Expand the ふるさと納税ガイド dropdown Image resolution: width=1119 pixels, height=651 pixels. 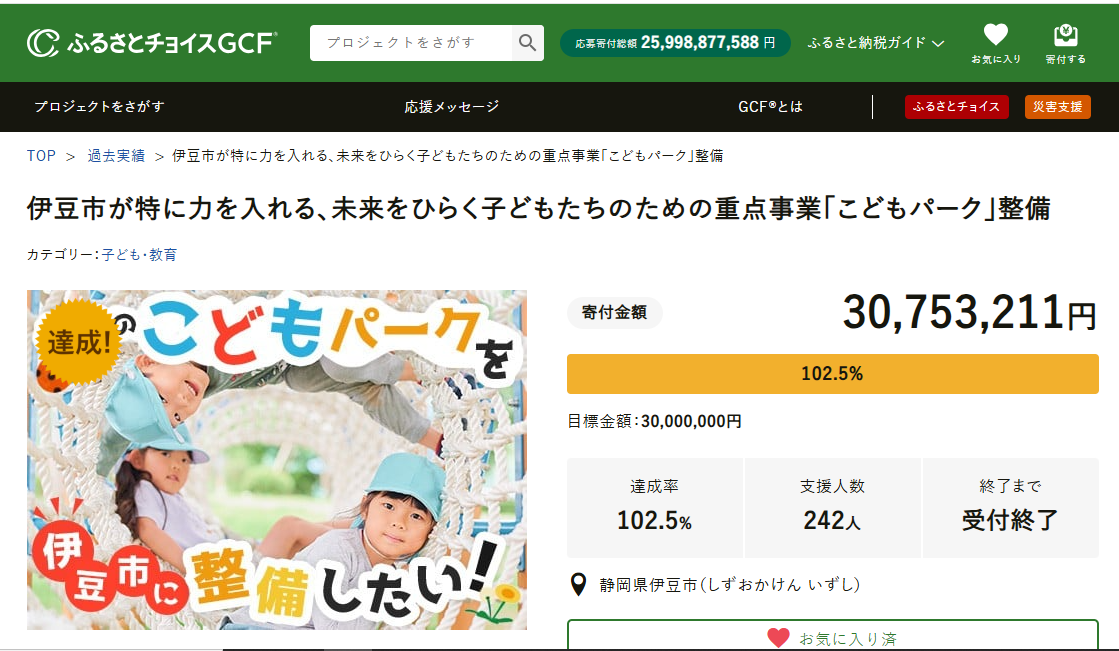[x=875, y=43]
